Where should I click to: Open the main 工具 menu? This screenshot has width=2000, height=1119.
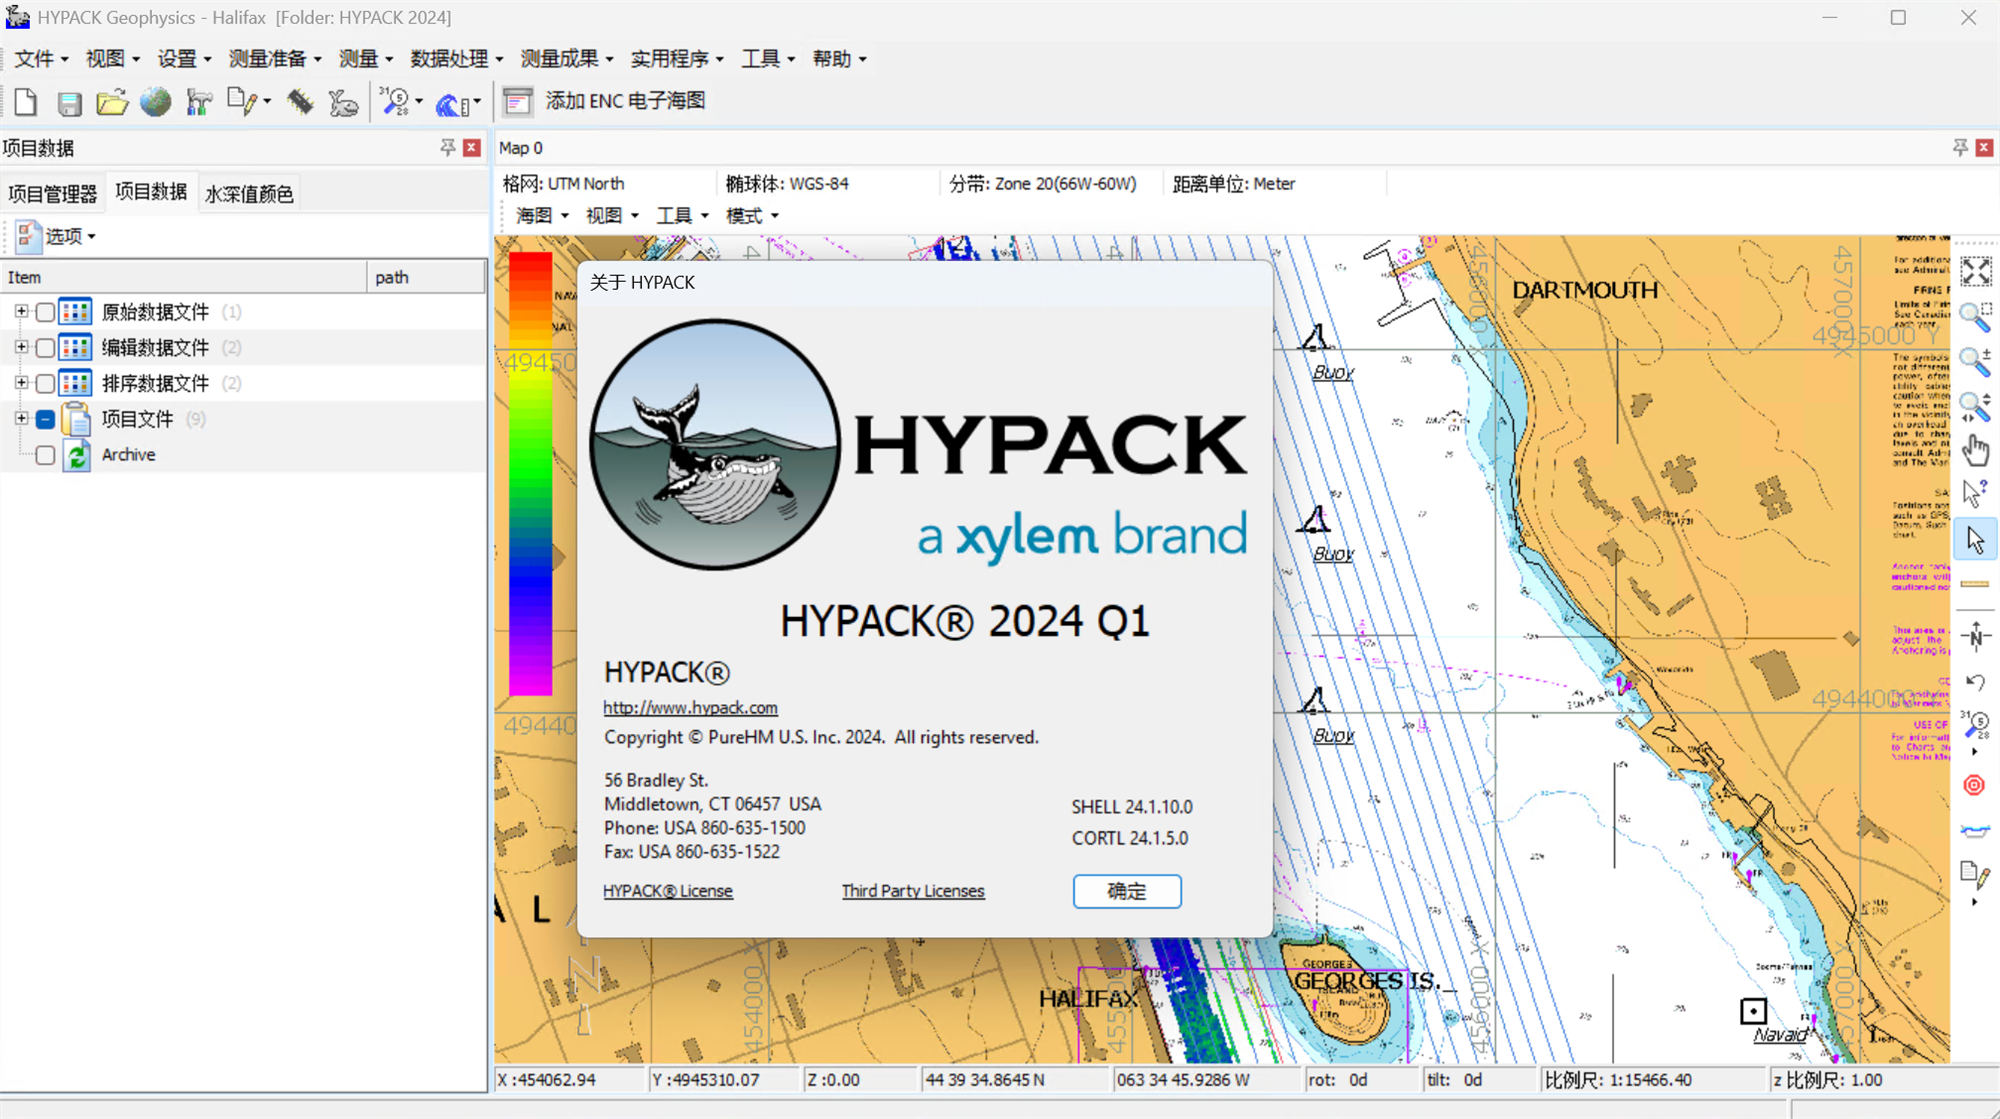768,59
